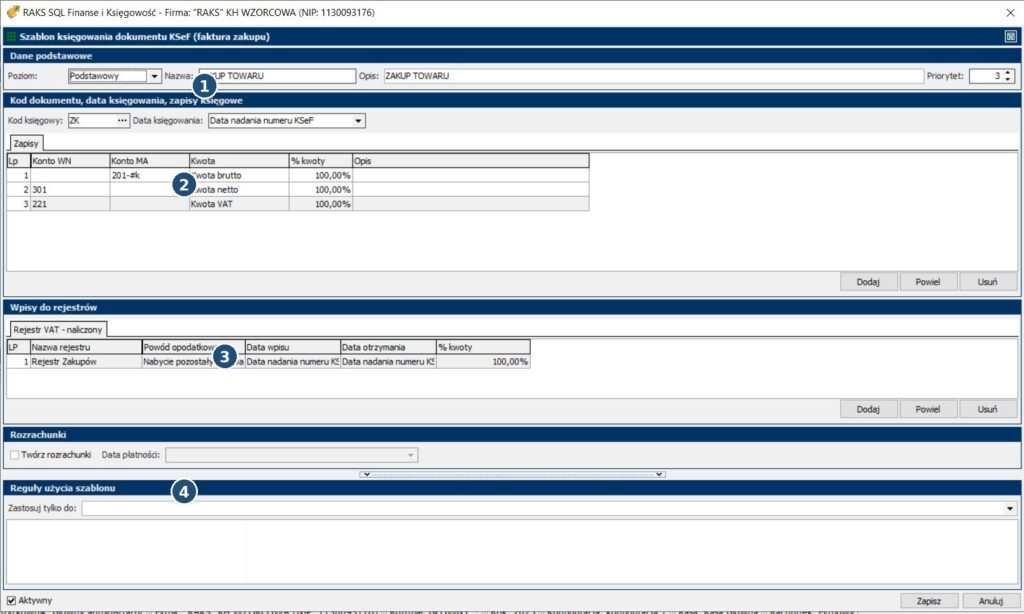This screenshot has width=1024, height=614.
Task: Select the Rejestr VAT - naliczony tab
Action: tap(57, 329)
